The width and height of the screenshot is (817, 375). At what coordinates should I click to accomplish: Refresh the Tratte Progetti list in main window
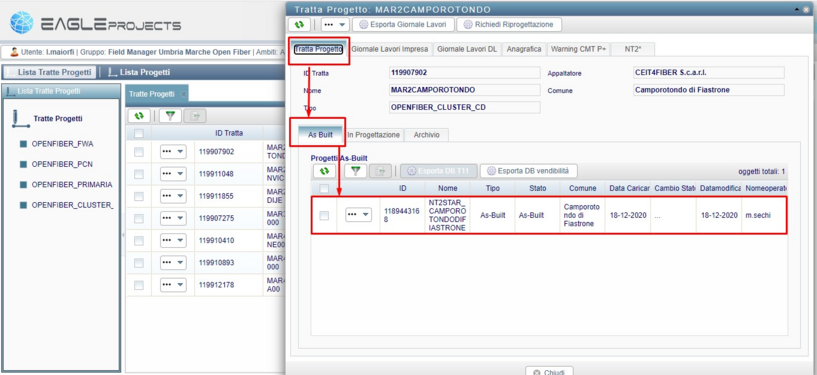click(139, 116)
